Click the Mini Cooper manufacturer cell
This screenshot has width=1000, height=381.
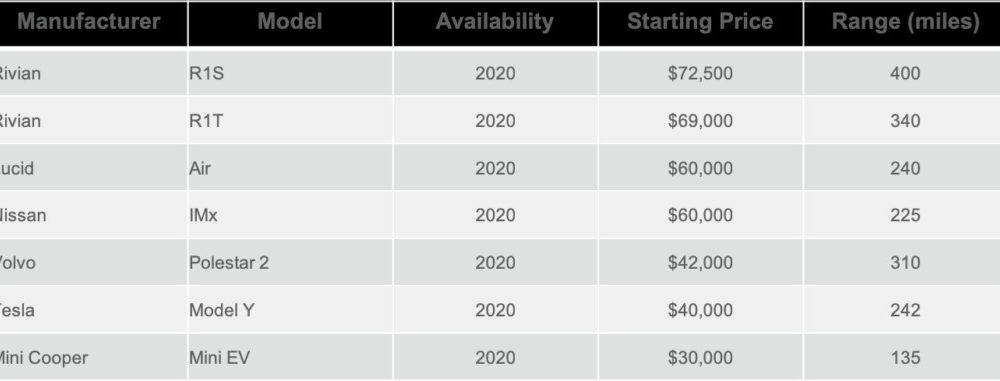pos(93,357)
